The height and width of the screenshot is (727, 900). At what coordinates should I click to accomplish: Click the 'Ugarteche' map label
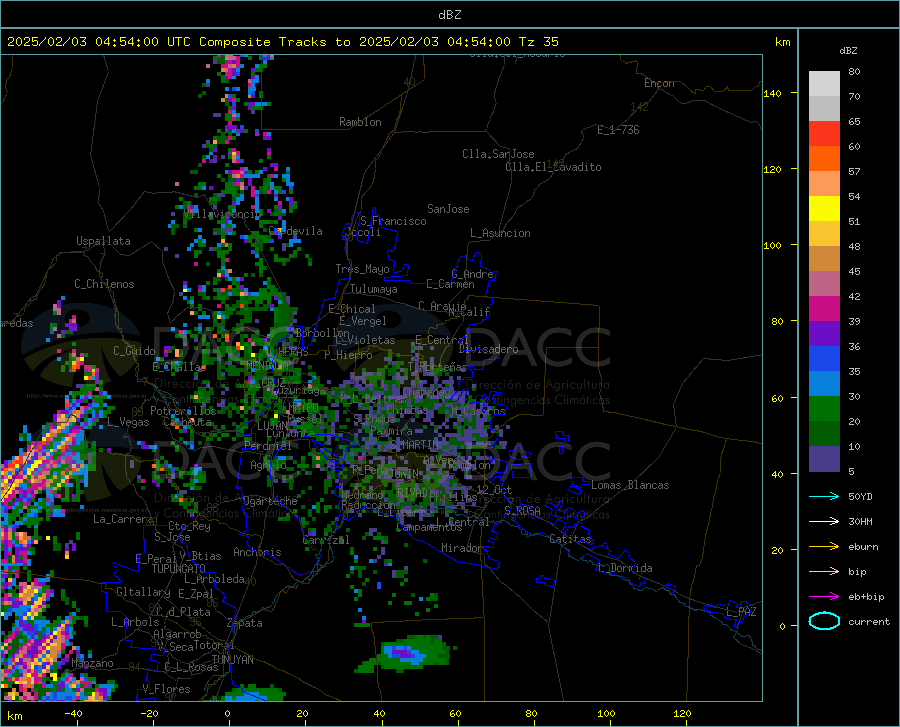[270, 501]
